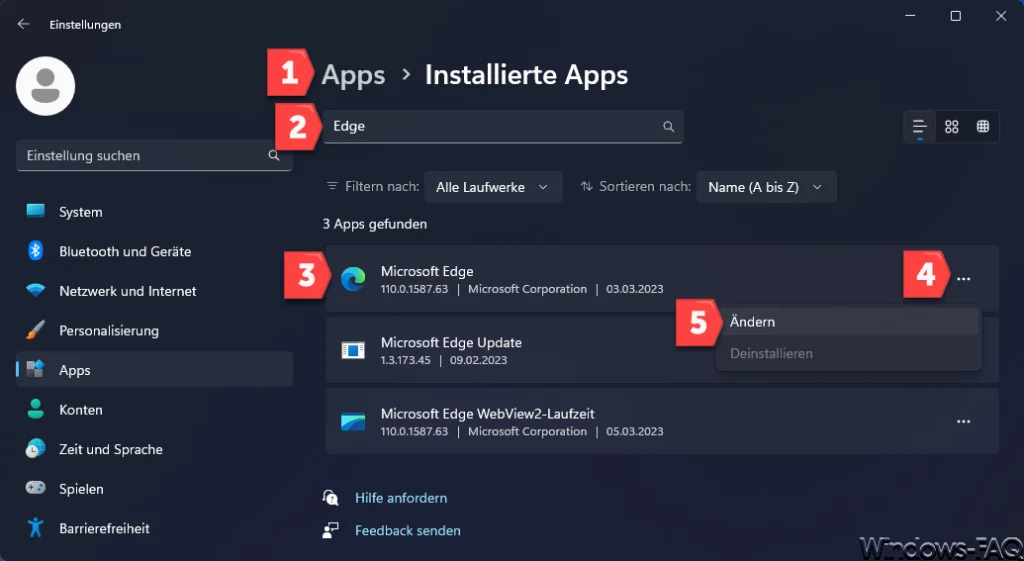Open Barrierefreiheit settings
Screen dimensions: 1024x561
tap(154, 528)
